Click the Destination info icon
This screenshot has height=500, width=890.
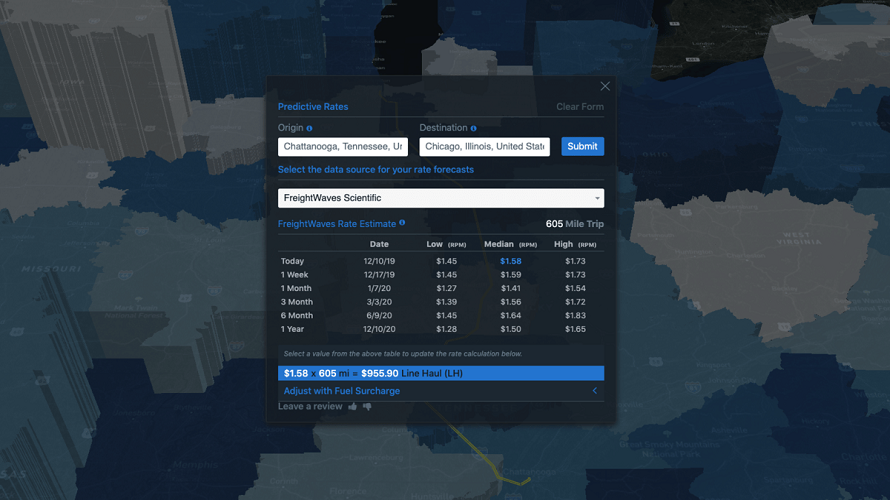pos(473,128)
